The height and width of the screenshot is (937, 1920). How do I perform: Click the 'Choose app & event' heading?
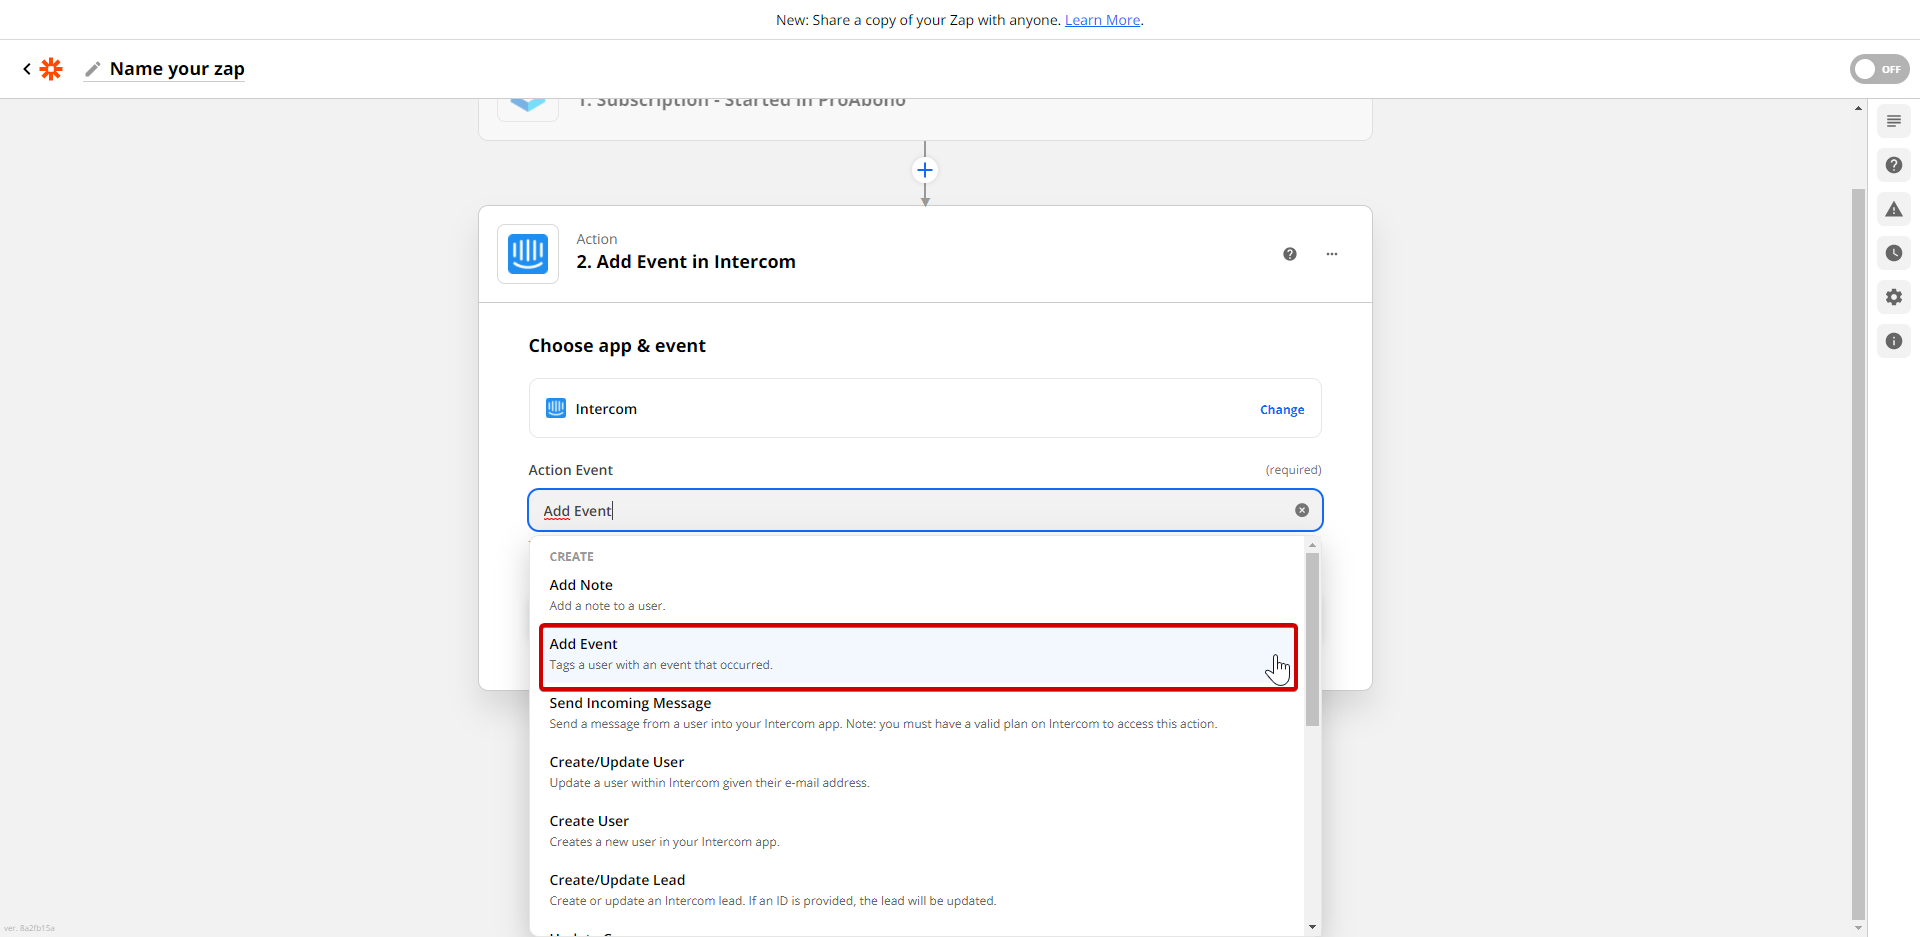pos(617,346)
